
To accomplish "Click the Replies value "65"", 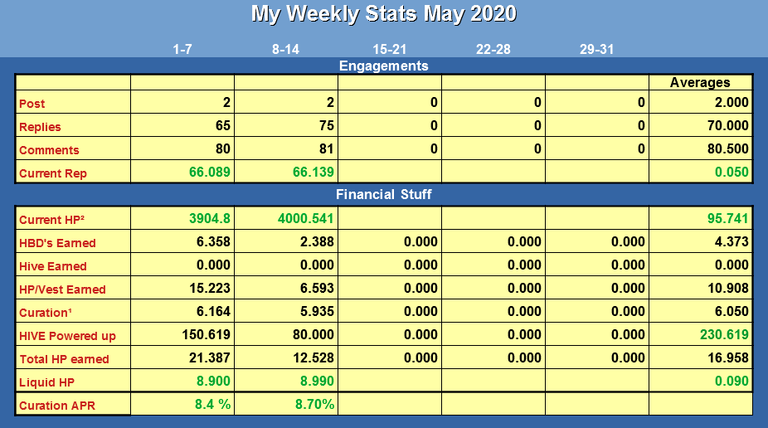I will pyautogui.click(x=223, y=125).
